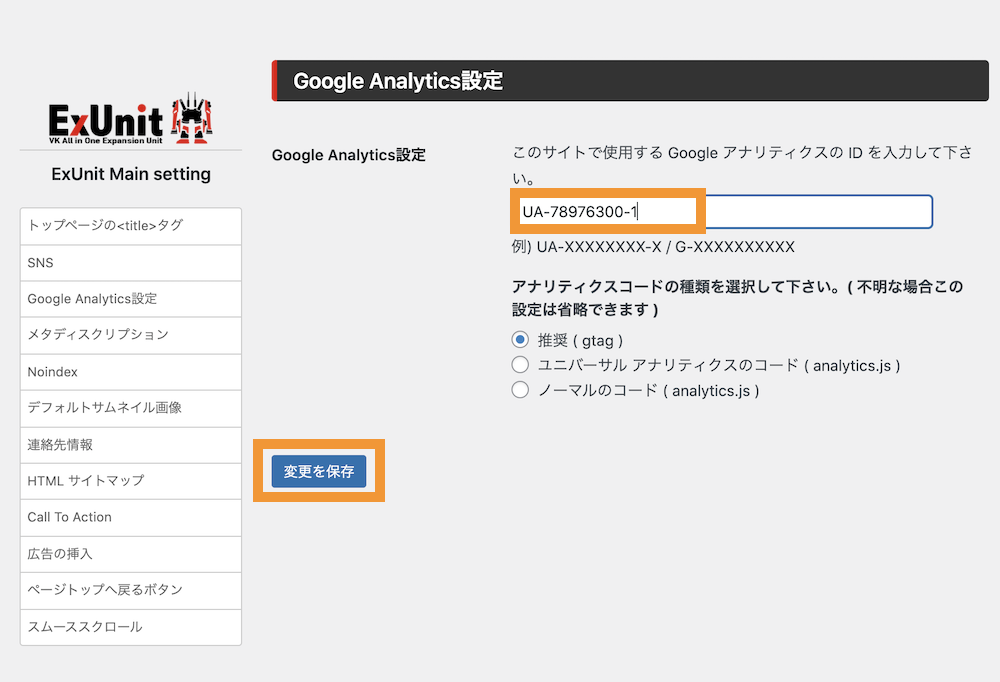Open the トップページの<title>タグ menu item
The image size is (1000, 682).
(131, 226)
